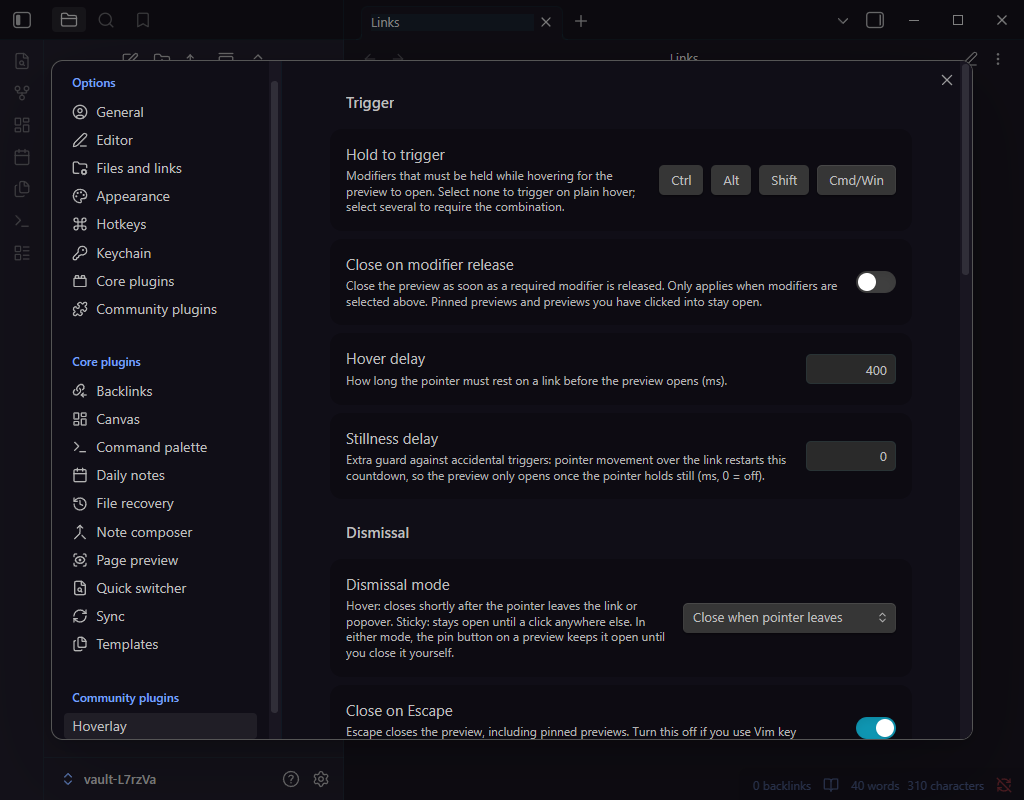Open Templates plugin settings
Image resolution: width=1024 pixels, height=800 pixels.
click(x=161, y=645)
